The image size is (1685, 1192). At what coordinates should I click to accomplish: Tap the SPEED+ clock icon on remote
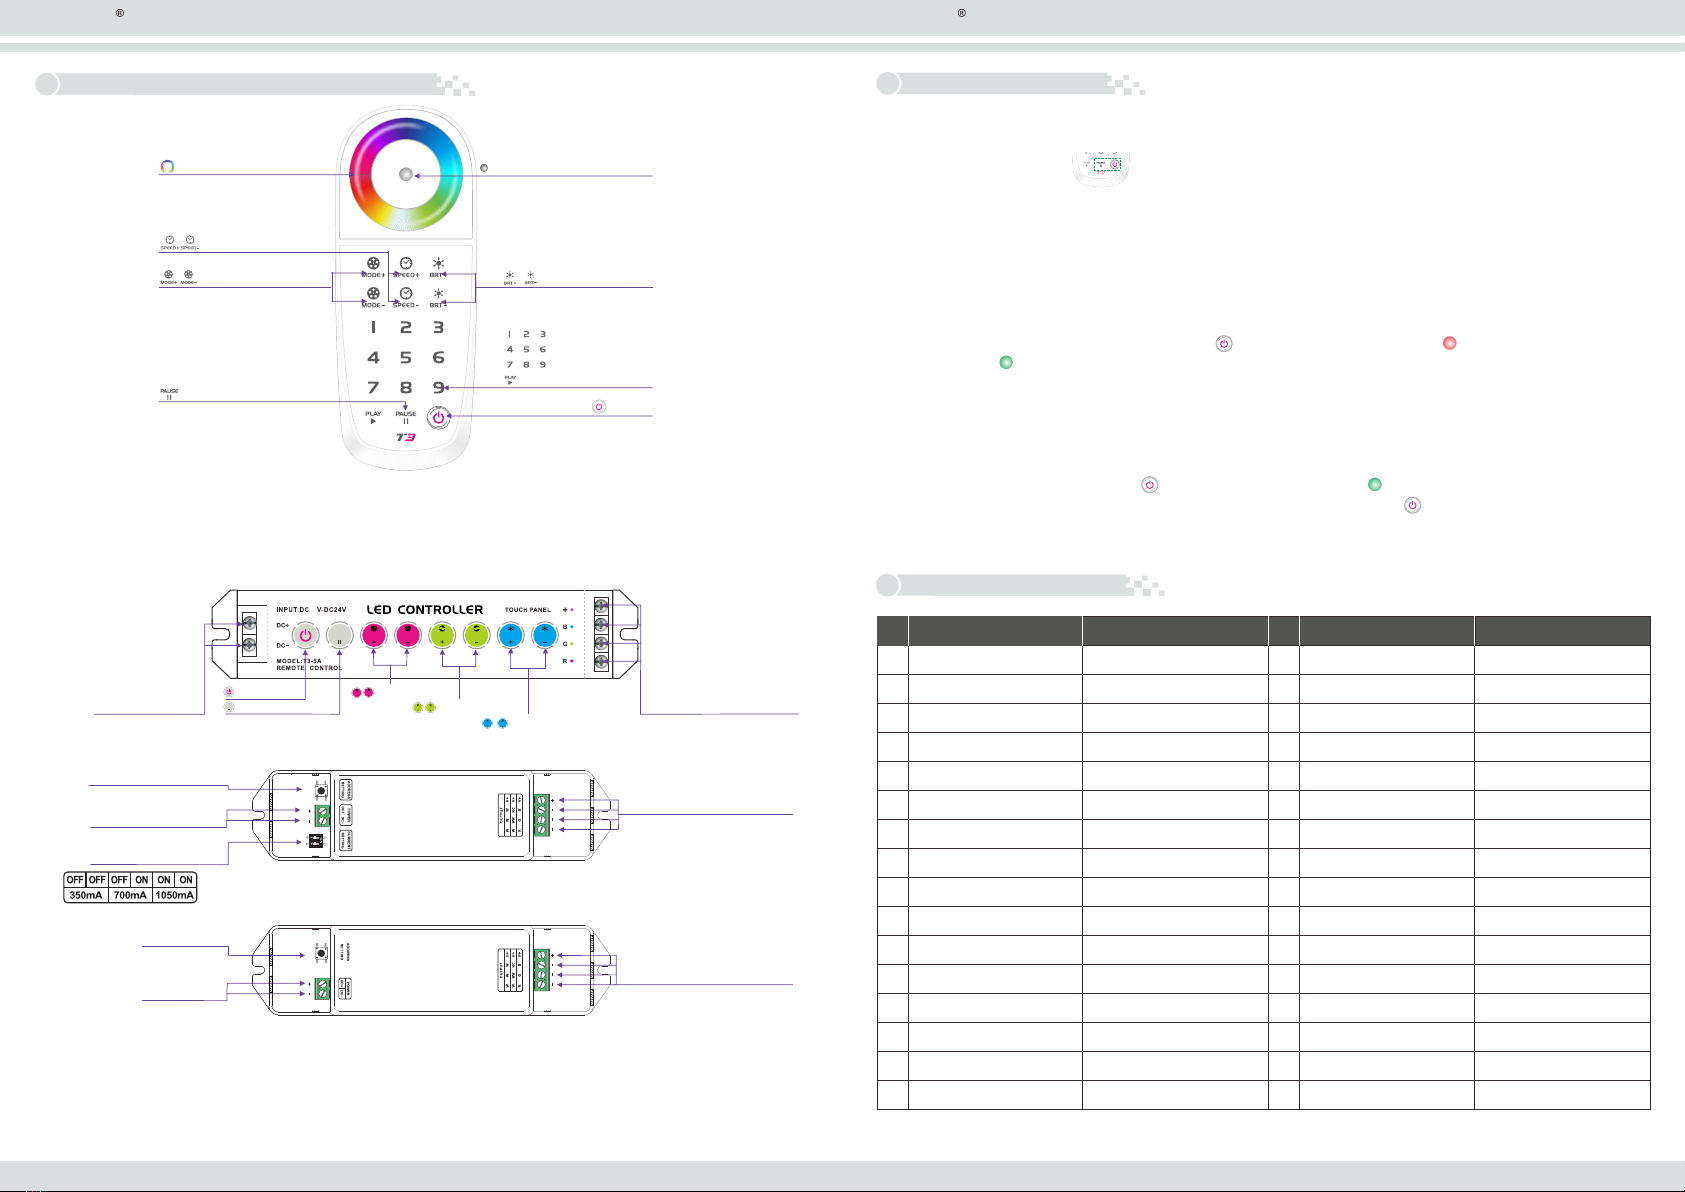point(406,263)
